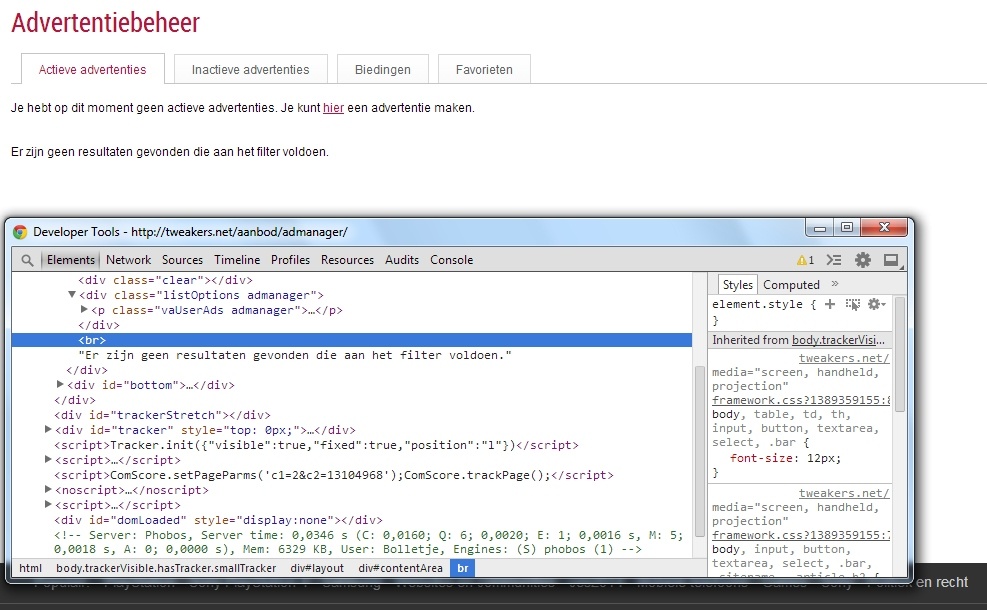Minimize the Developer Tools window
This screenshot has width=987, height=610.
(x=820, y=228)
